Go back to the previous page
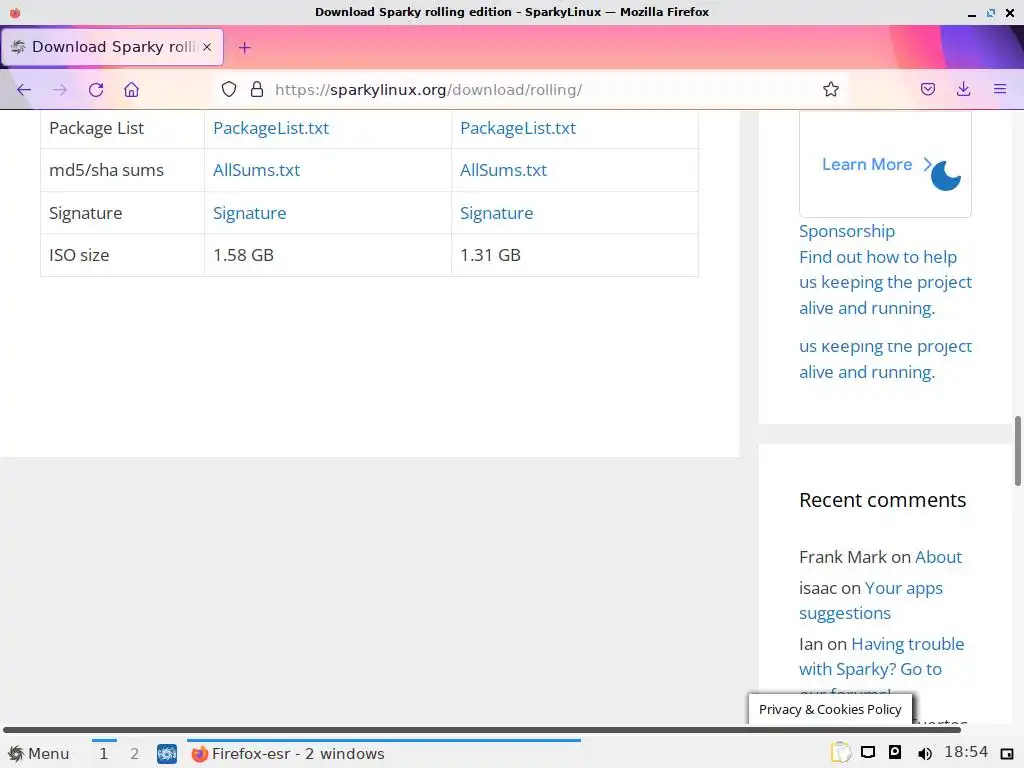This screenshot has width=1024, height=768. coord(24,89)
